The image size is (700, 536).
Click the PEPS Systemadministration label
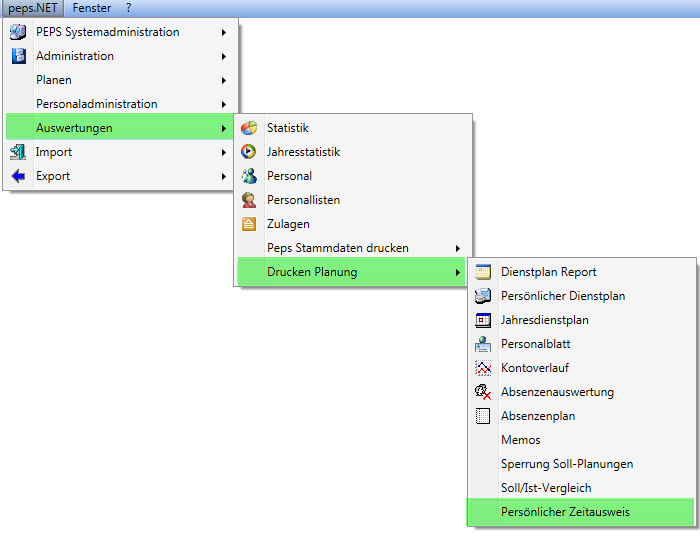pyautogui.click(x=108, y=32)
